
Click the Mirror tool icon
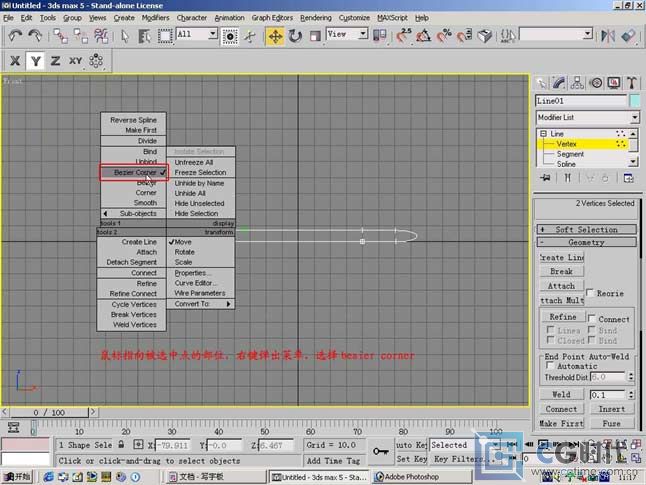[x=607, y=36]
